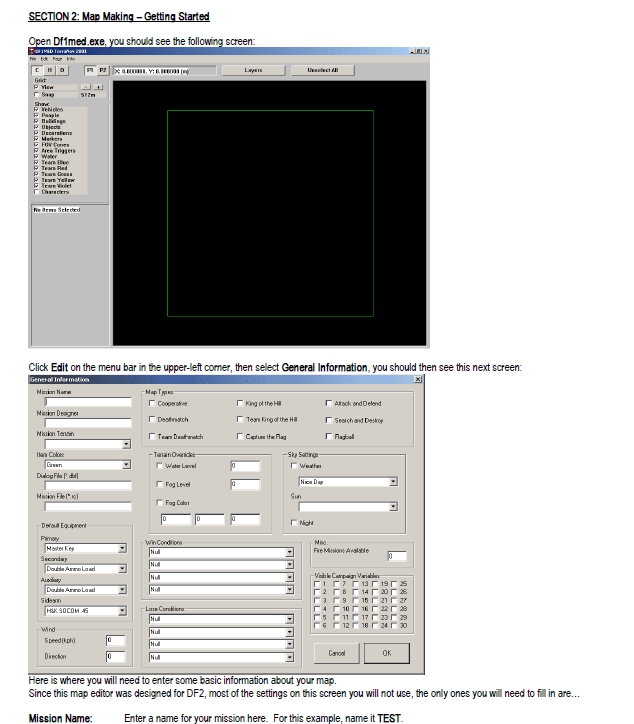Viewport: 634px width, 724px height.
Task: Open the Item Colors dropdown showing Green
Action: (x=126, y=465)
